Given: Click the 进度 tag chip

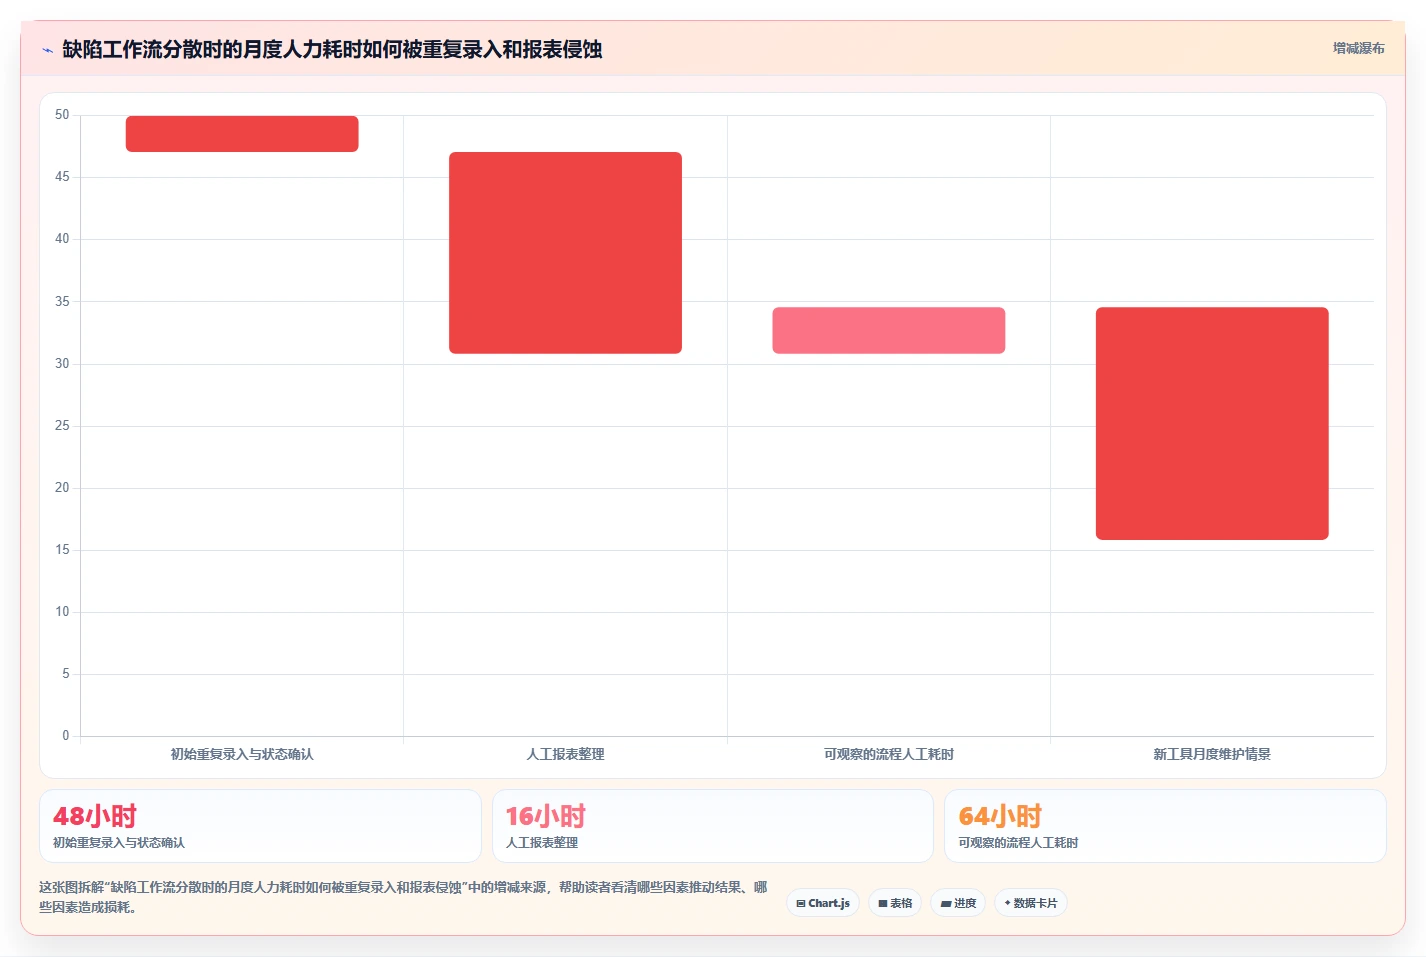Looking at the screenshot, I should [958, 903].
